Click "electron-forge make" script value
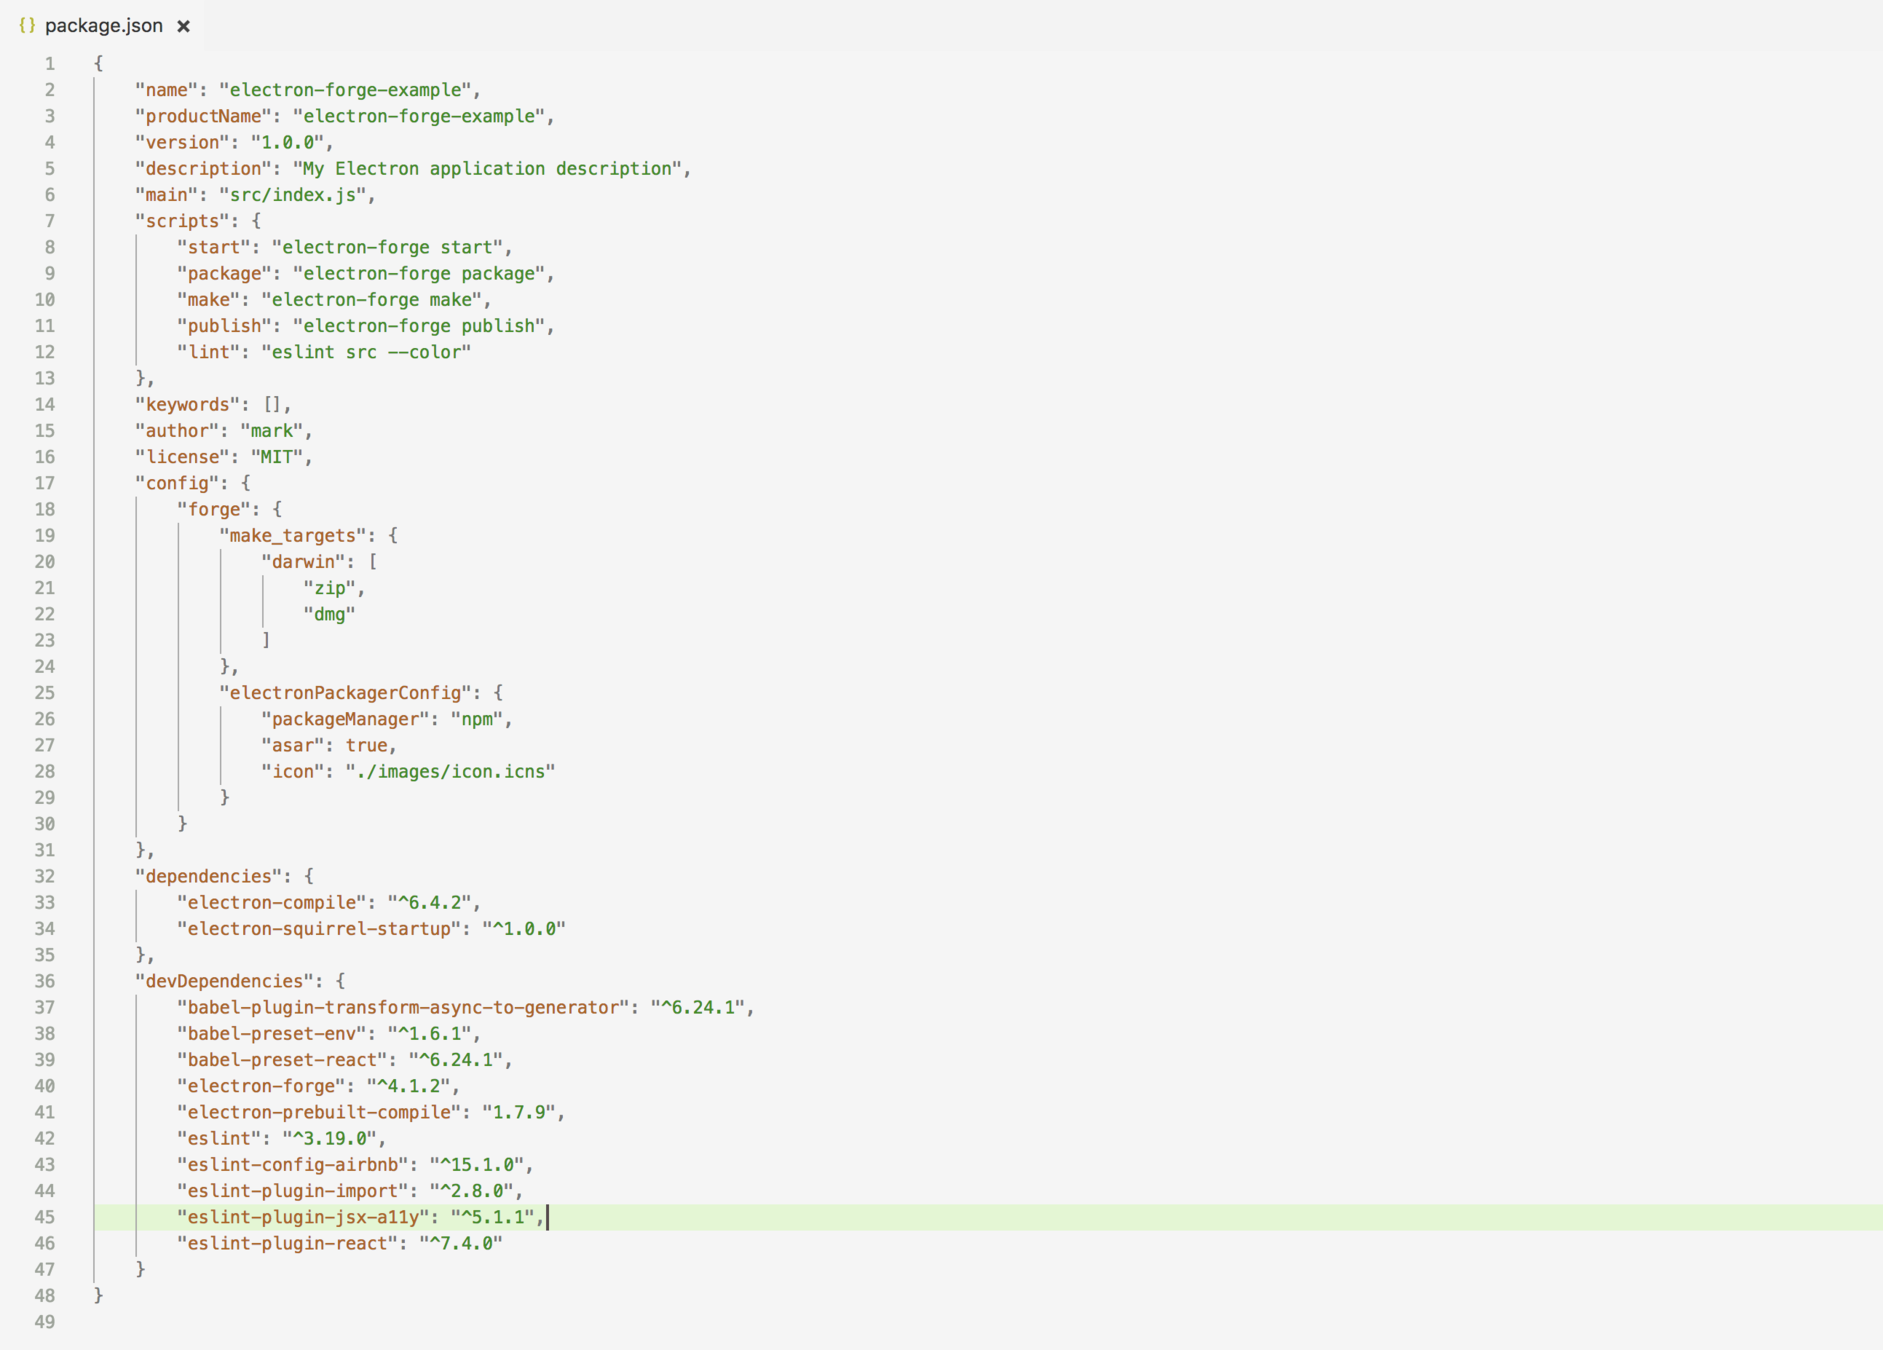This screenshot has height=1350, width=1883. 372,300
